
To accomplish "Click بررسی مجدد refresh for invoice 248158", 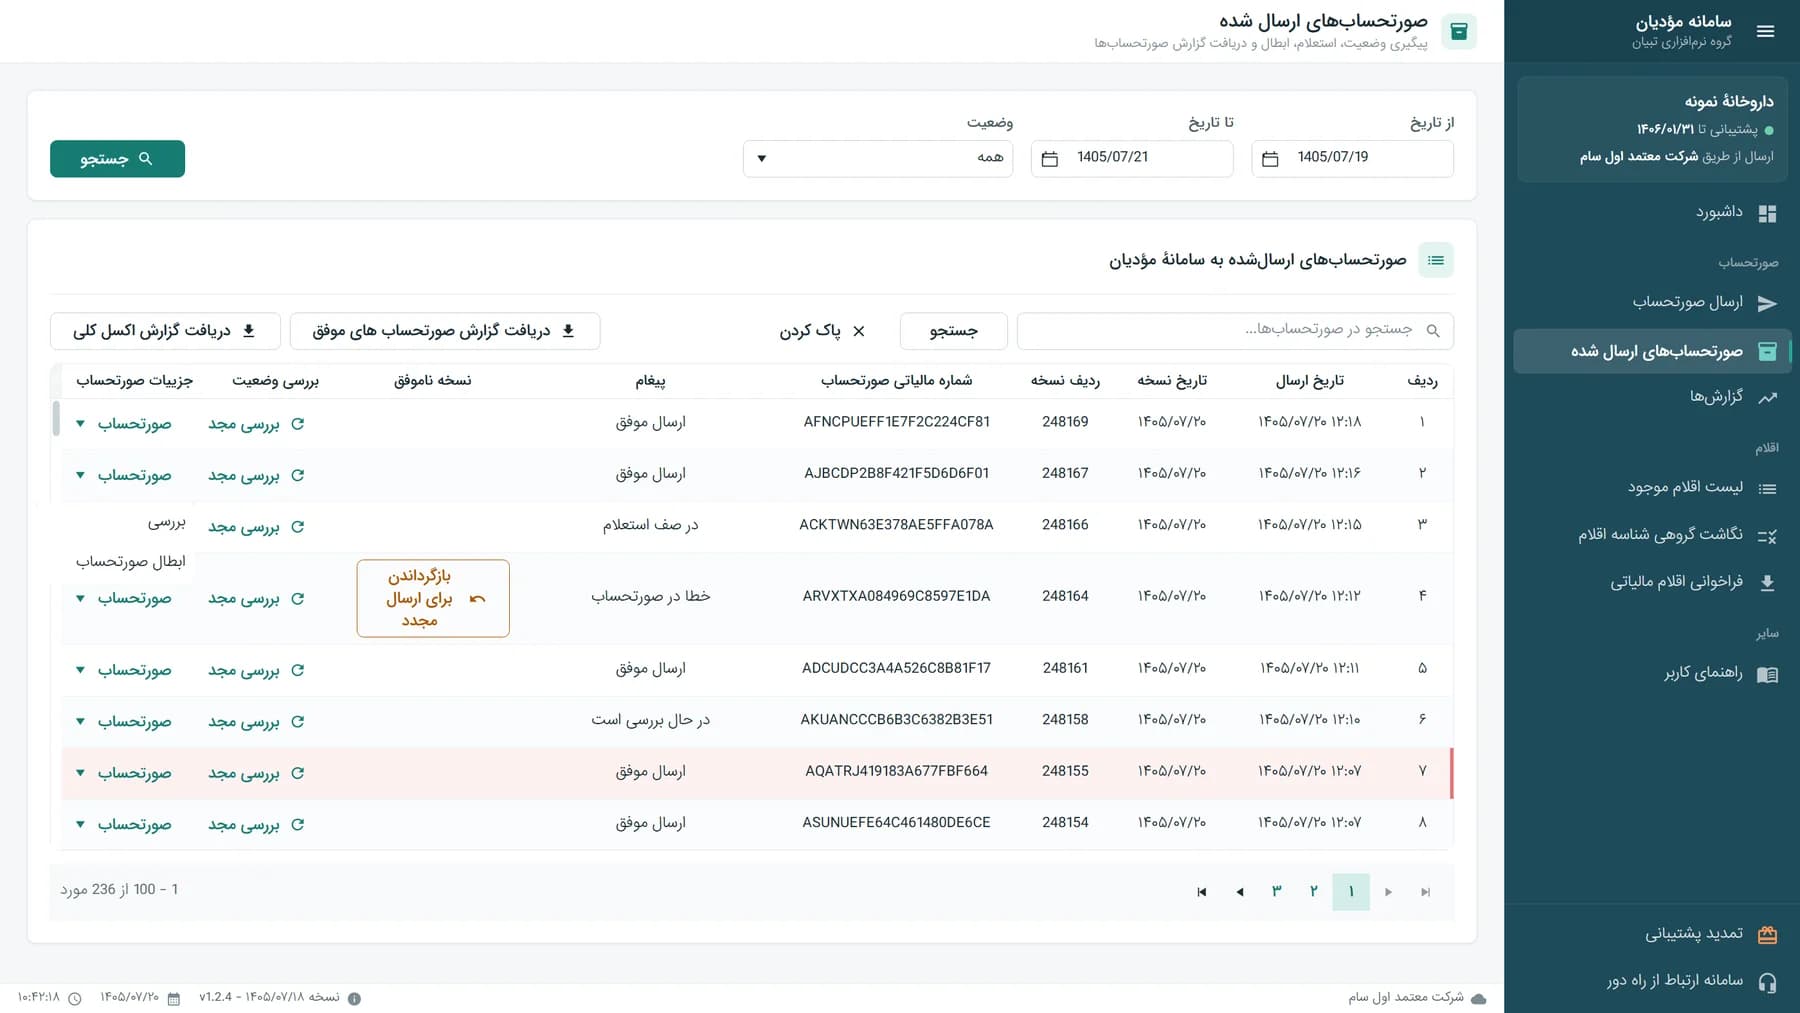I will click(x=256, y=721).
